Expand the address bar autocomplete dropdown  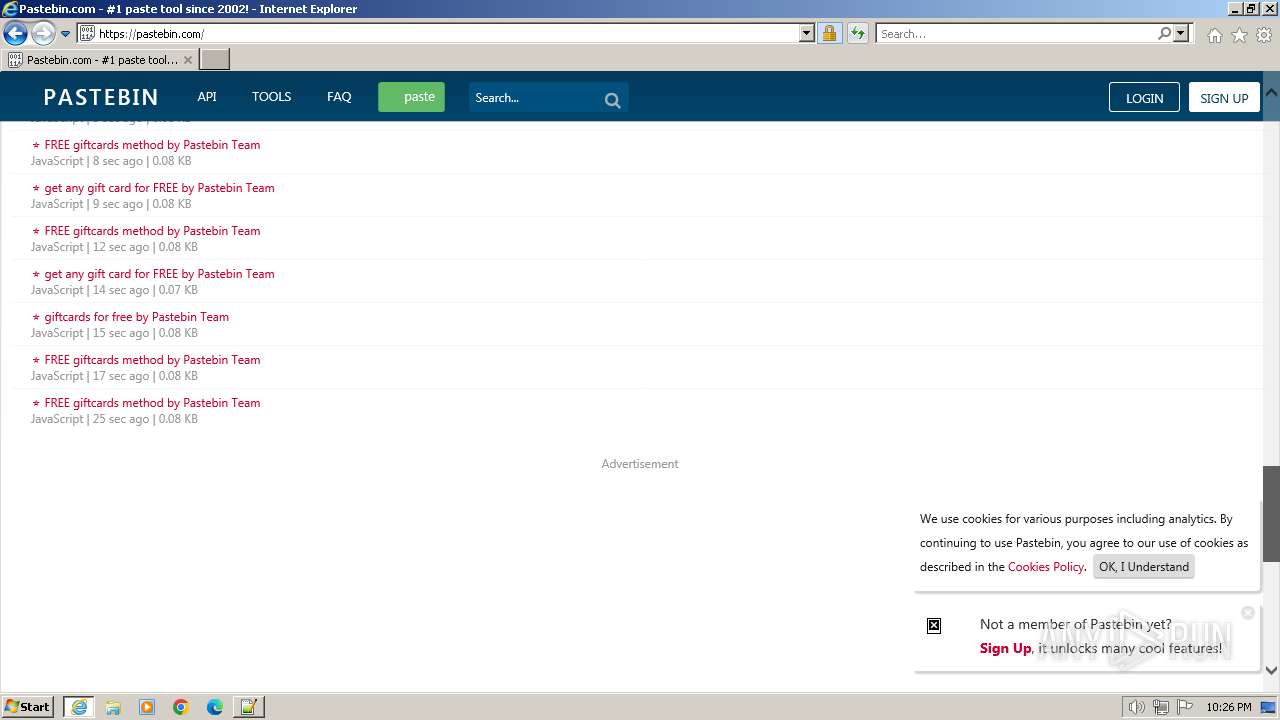(807, 34)
